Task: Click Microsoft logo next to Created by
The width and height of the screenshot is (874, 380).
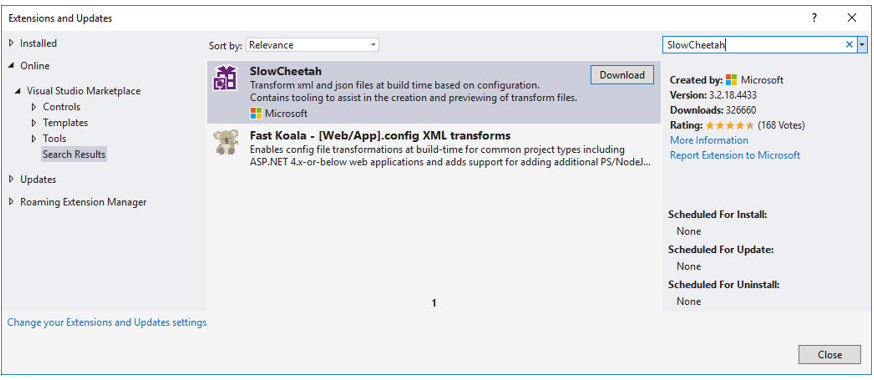Action: [x=731, y=80]
